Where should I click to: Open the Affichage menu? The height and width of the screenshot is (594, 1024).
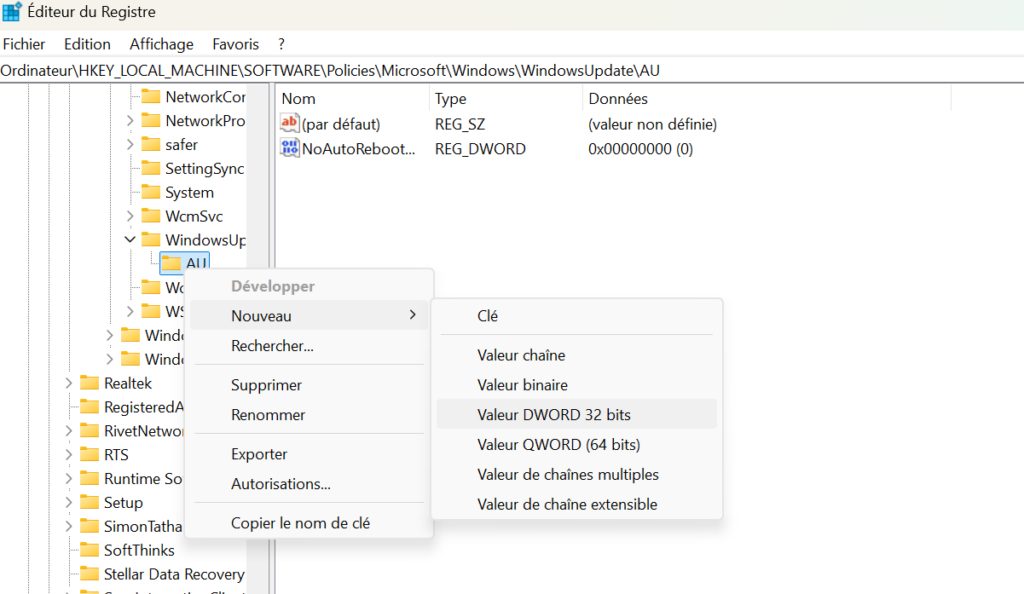[161, 44]
